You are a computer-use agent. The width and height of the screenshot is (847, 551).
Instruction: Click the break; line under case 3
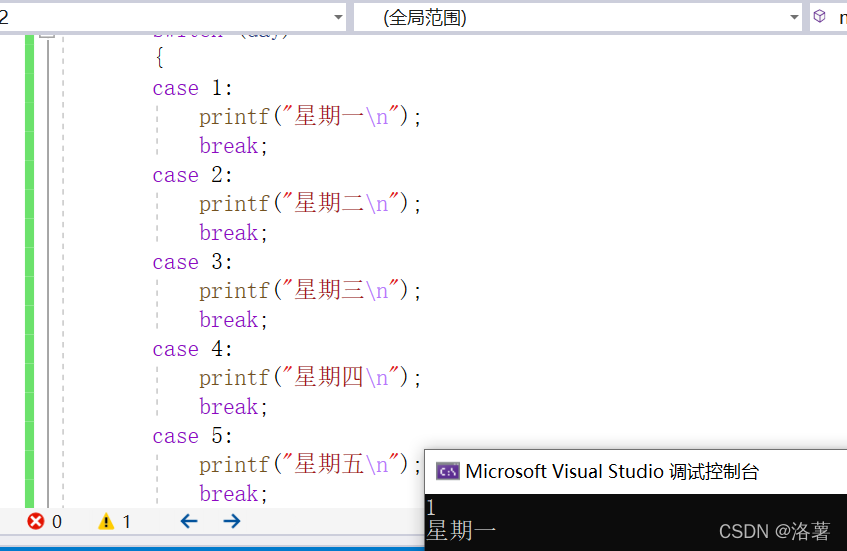[x=233, y=320]
